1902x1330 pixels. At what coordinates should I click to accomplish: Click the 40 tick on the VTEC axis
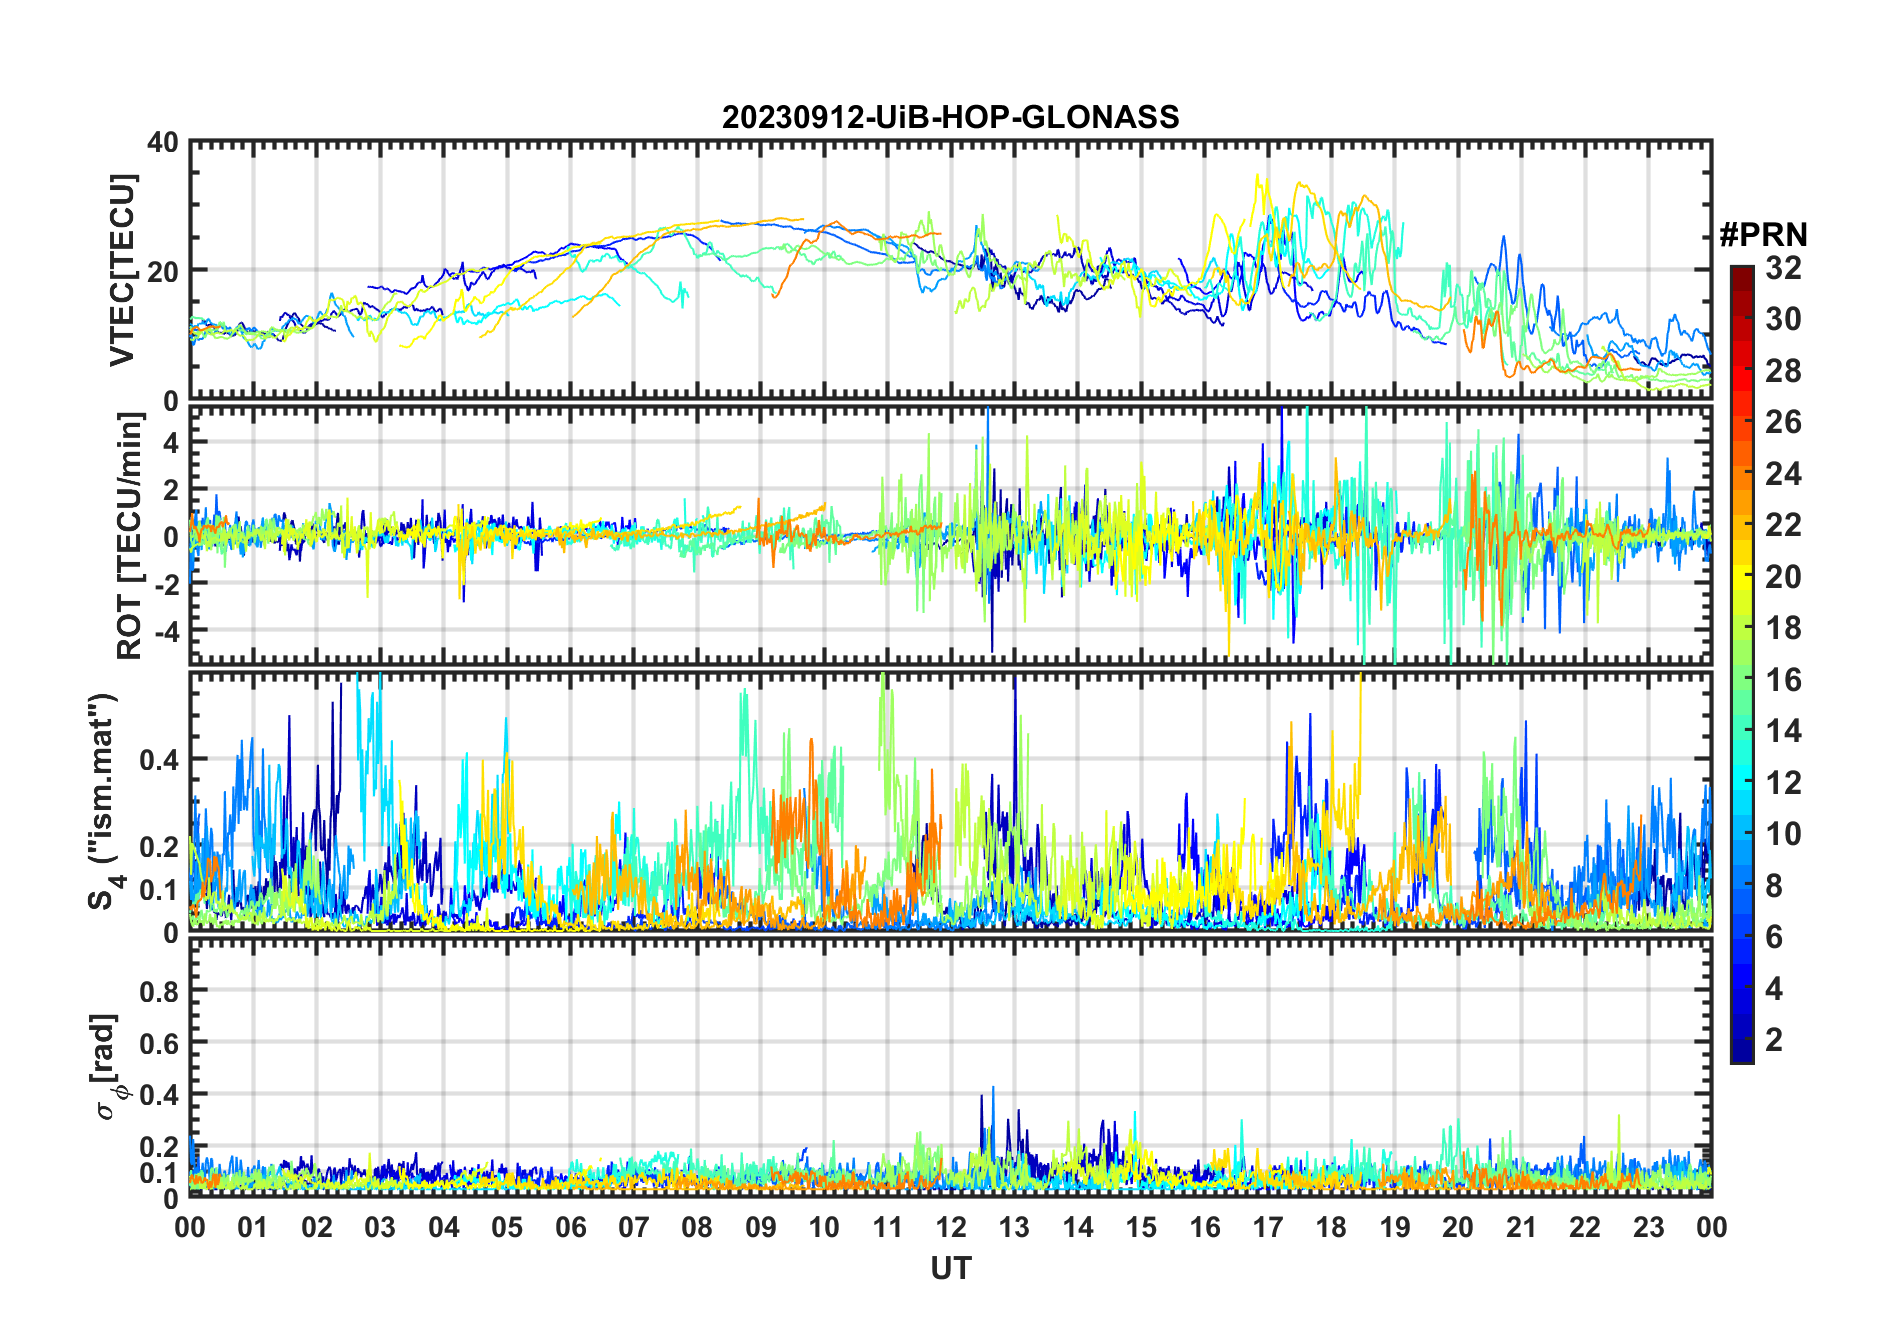(x=163, y=143)
